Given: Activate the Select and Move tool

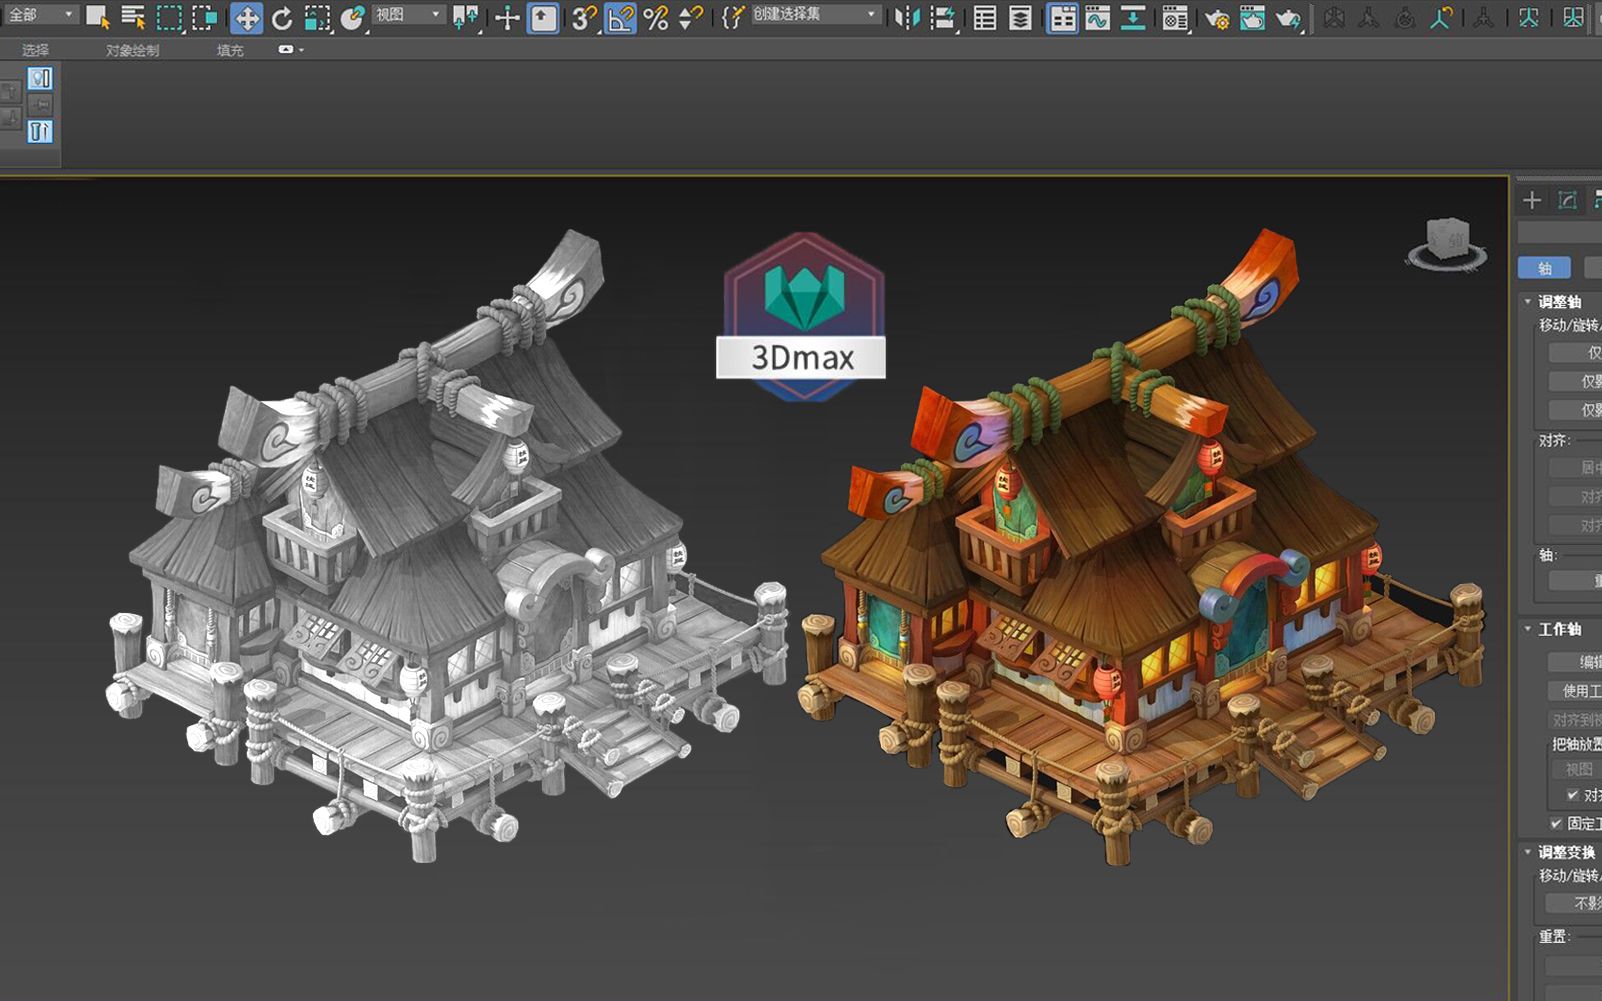Looking at the screenshot, I should point(247,16).
